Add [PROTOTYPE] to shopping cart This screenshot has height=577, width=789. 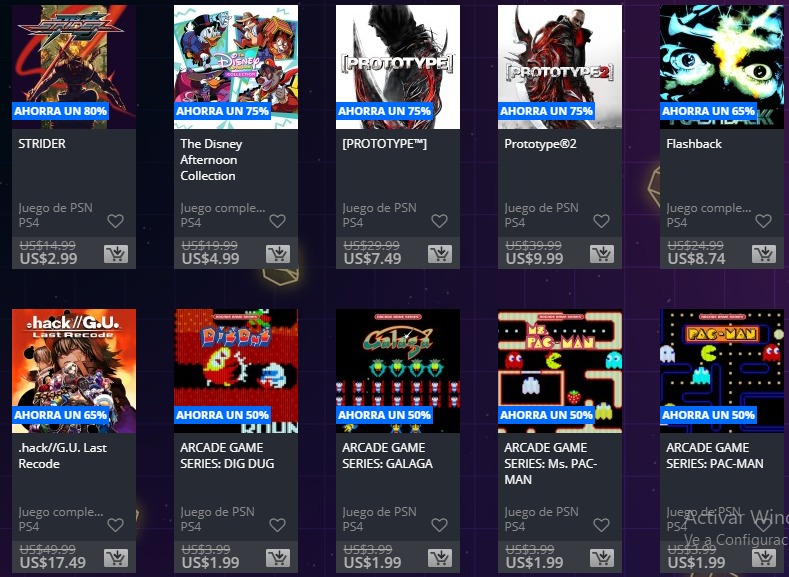pyautogui.click(x=440, y=254)
